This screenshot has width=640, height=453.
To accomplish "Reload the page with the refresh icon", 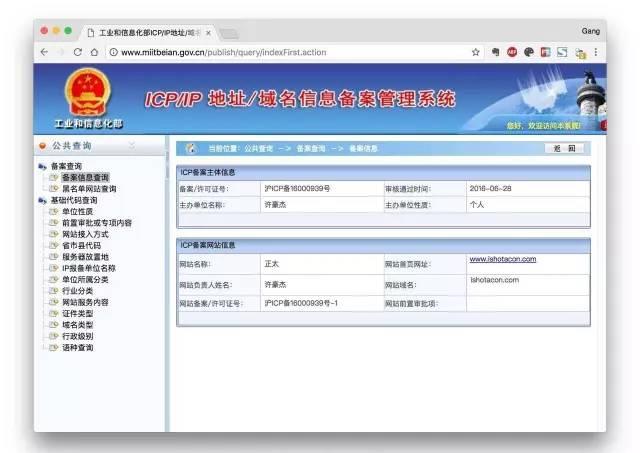I will pos(79,52).
